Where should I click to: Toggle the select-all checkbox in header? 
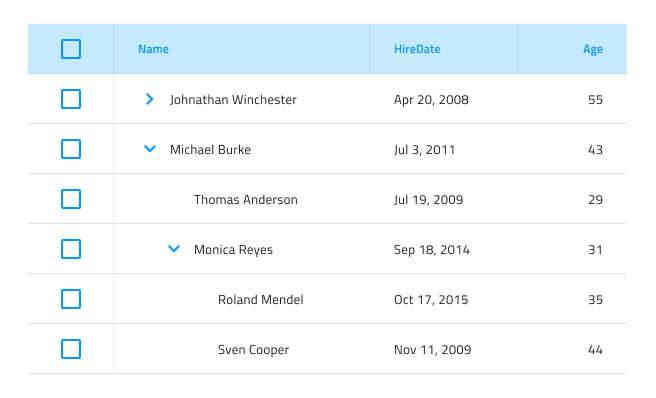point(71,49)
